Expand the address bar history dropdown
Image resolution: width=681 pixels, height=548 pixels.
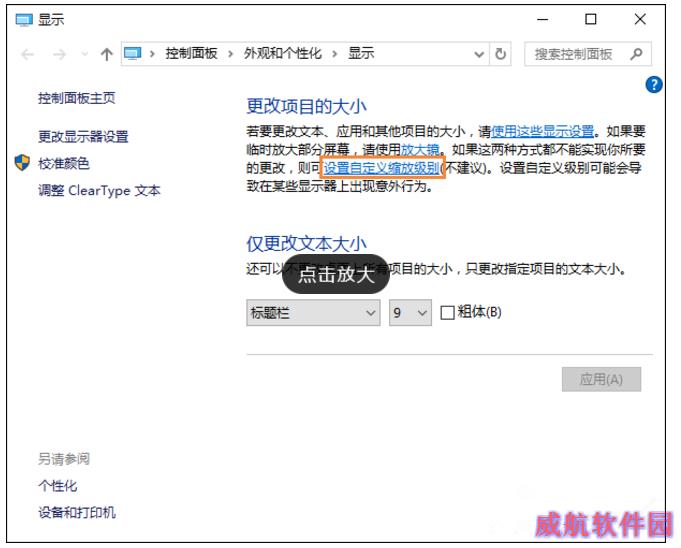479,54
